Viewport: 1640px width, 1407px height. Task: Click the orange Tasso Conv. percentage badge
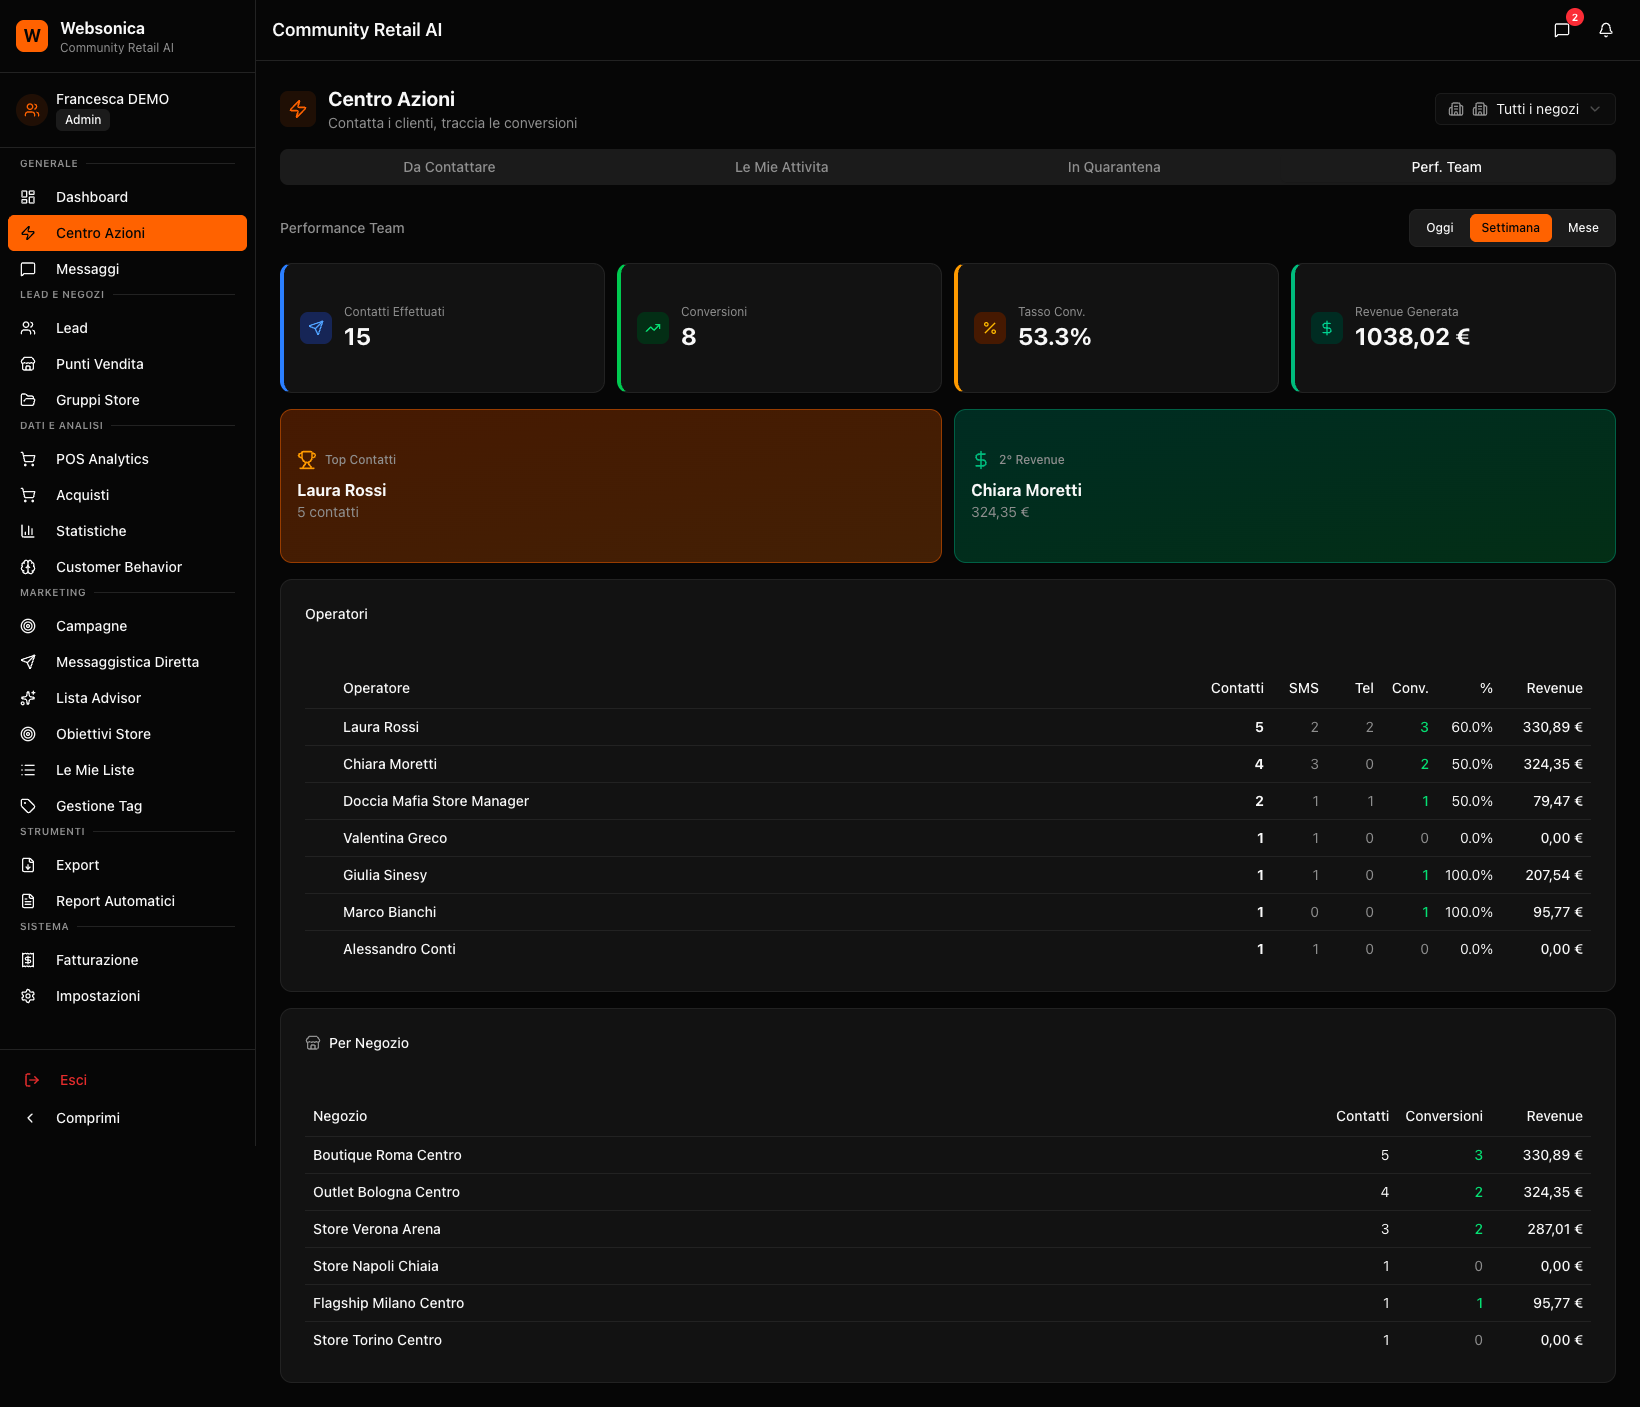(x=989, y=327)
